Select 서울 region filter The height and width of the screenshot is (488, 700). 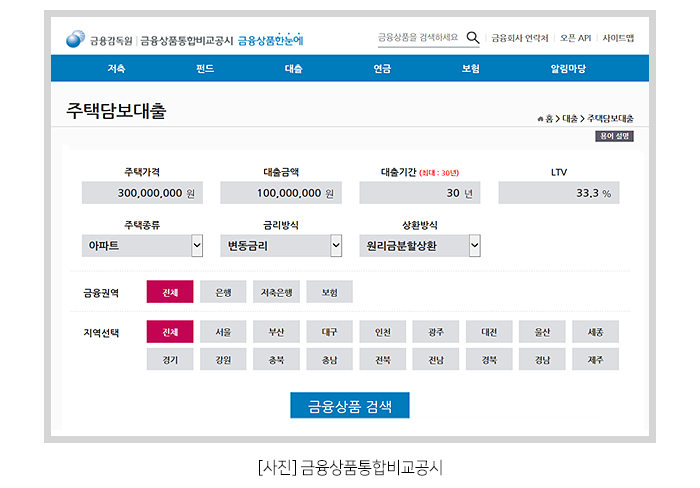(x=223, y=332)
